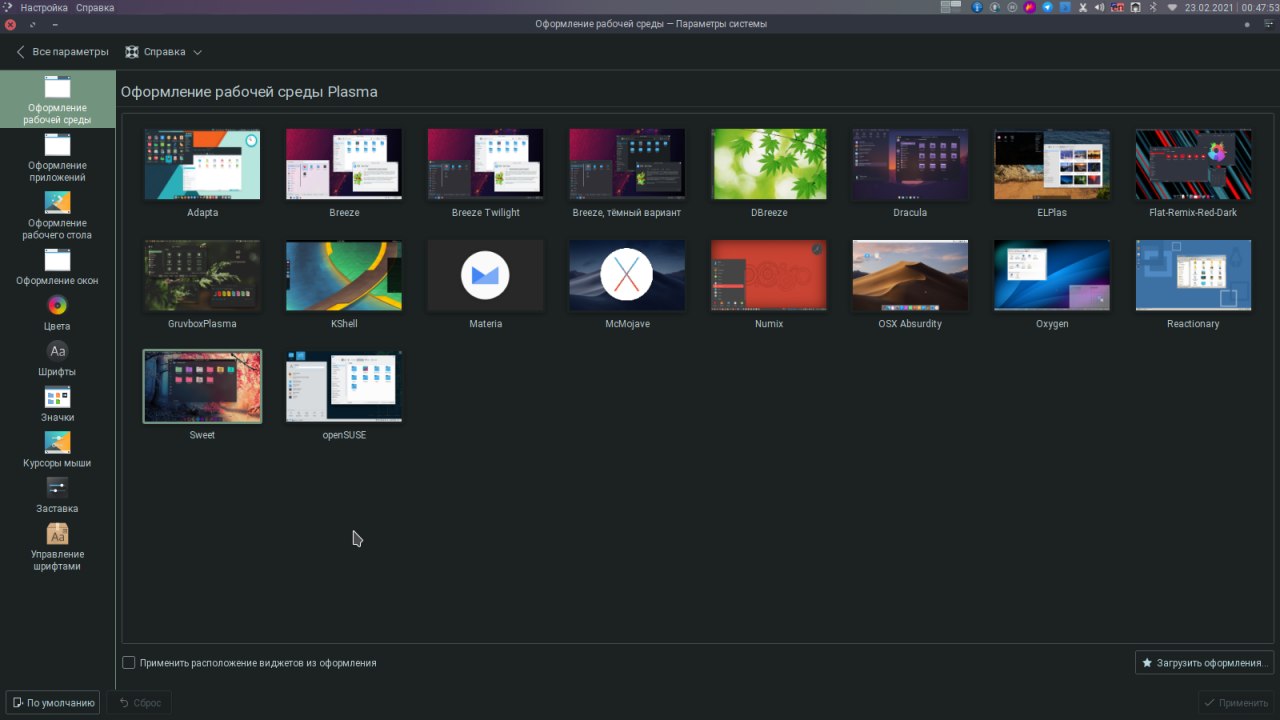The image size is (1280, 720).
Task: Click the keyboard layout tray indicator
Action: click(x=1117, y=7)
